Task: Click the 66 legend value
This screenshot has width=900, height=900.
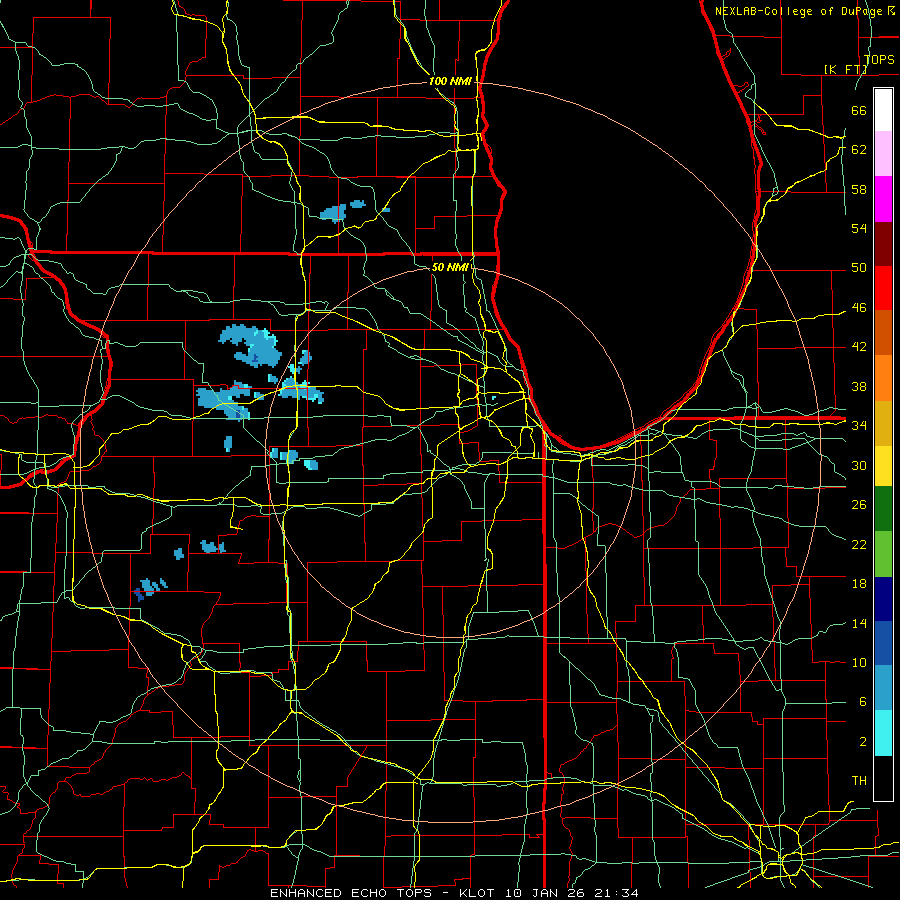Action: (859, 110)
